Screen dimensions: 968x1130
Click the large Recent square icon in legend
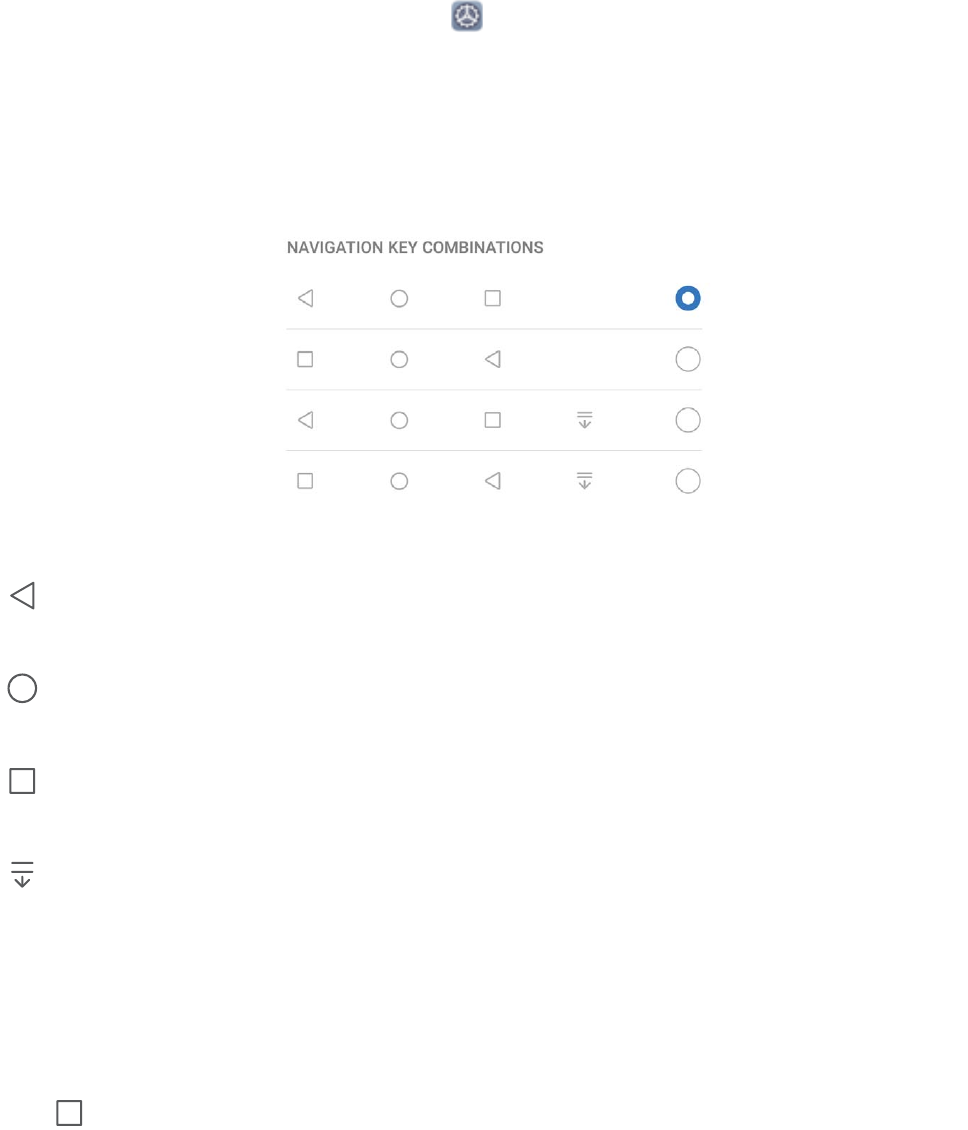coord(23,781)
